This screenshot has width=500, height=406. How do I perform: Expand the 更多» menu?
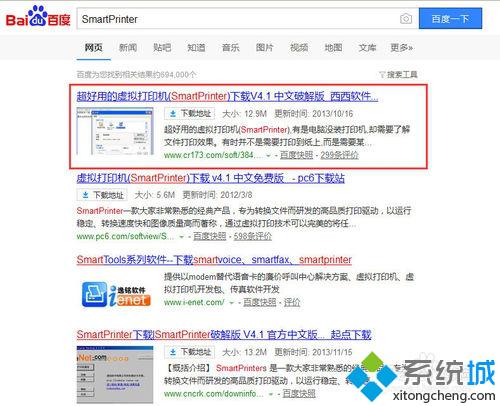(402, 48)
